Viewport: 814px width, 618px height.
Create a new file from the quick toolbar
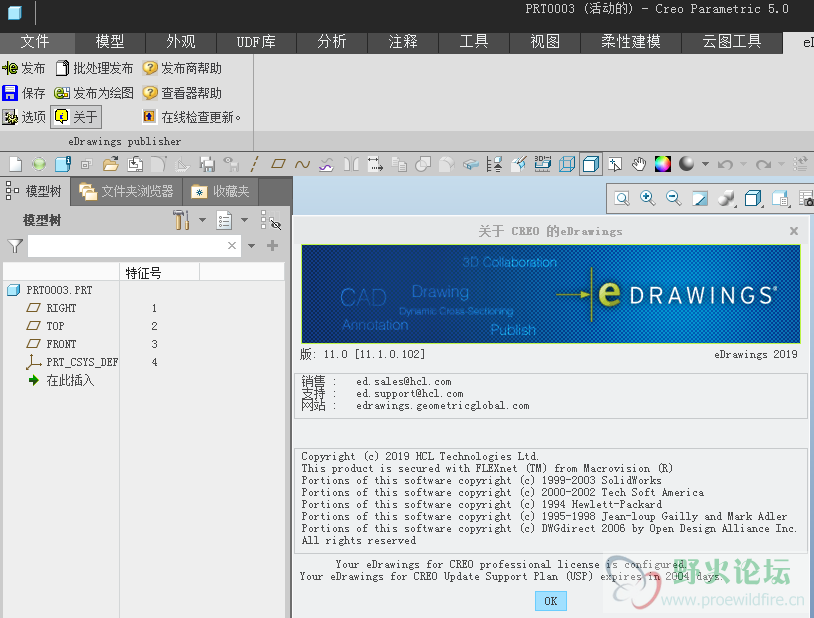tap(16, 165)
